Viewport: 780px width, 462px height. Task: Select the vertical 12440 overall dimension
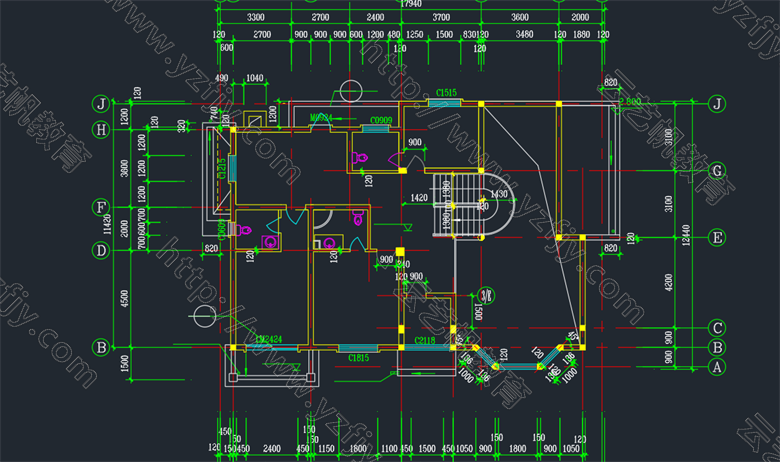686,235
